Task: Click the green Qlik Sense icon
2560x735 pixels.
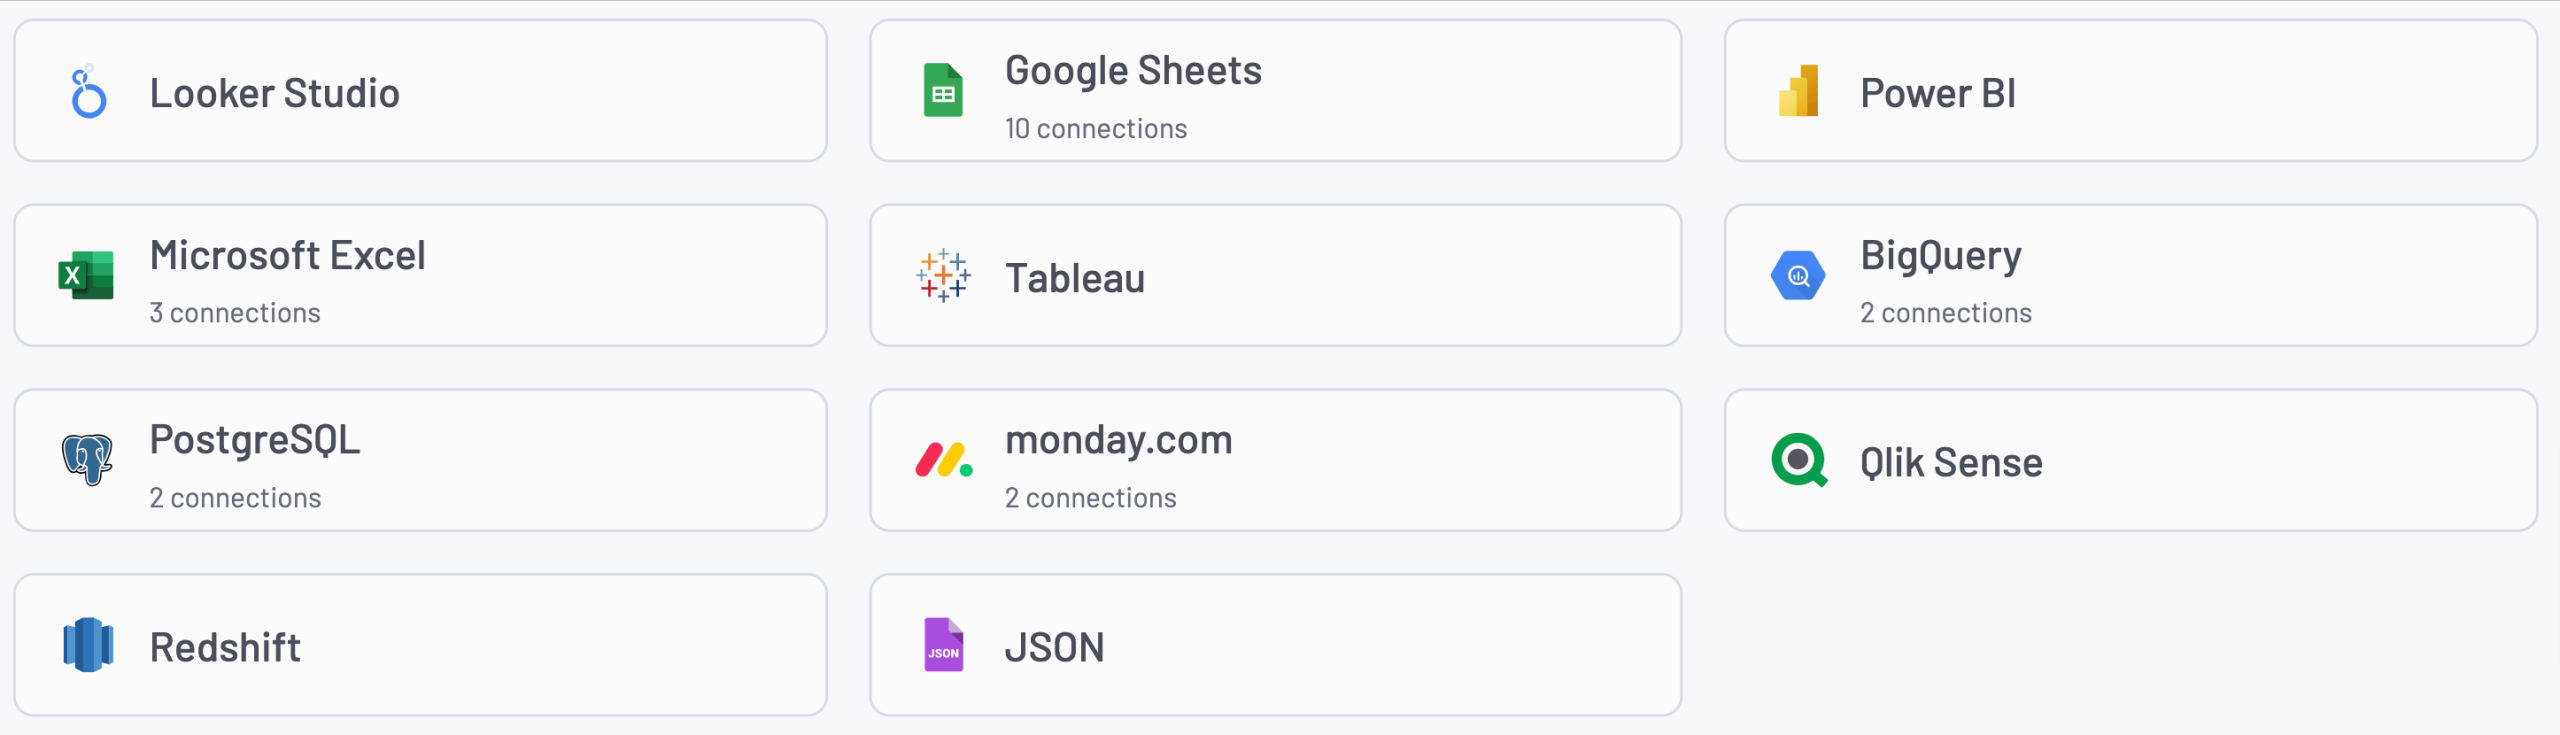Action: tap(1799, 460)
